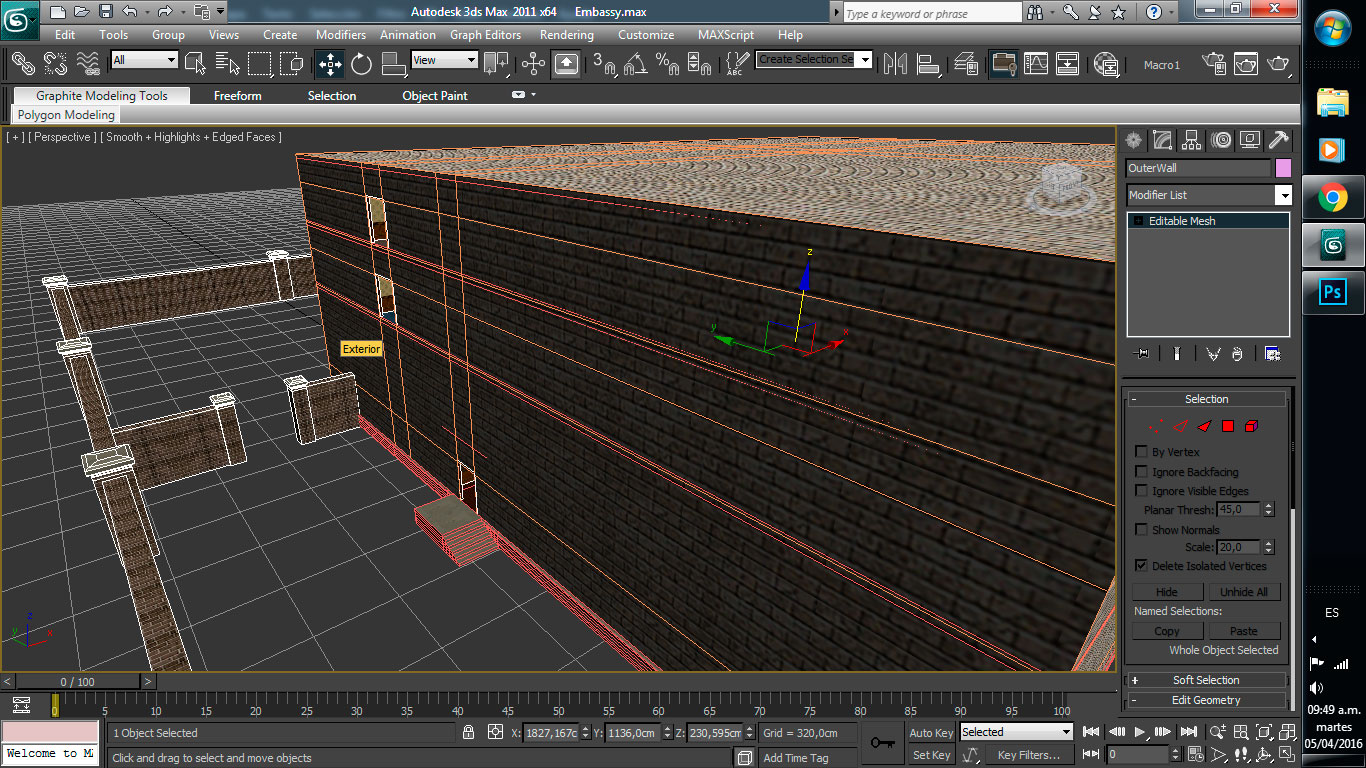Enable the Ignore Visible Edges checkbox
Image resolution: width=1366 pixels, height=768 pixels.
[x=1141, y=491]
